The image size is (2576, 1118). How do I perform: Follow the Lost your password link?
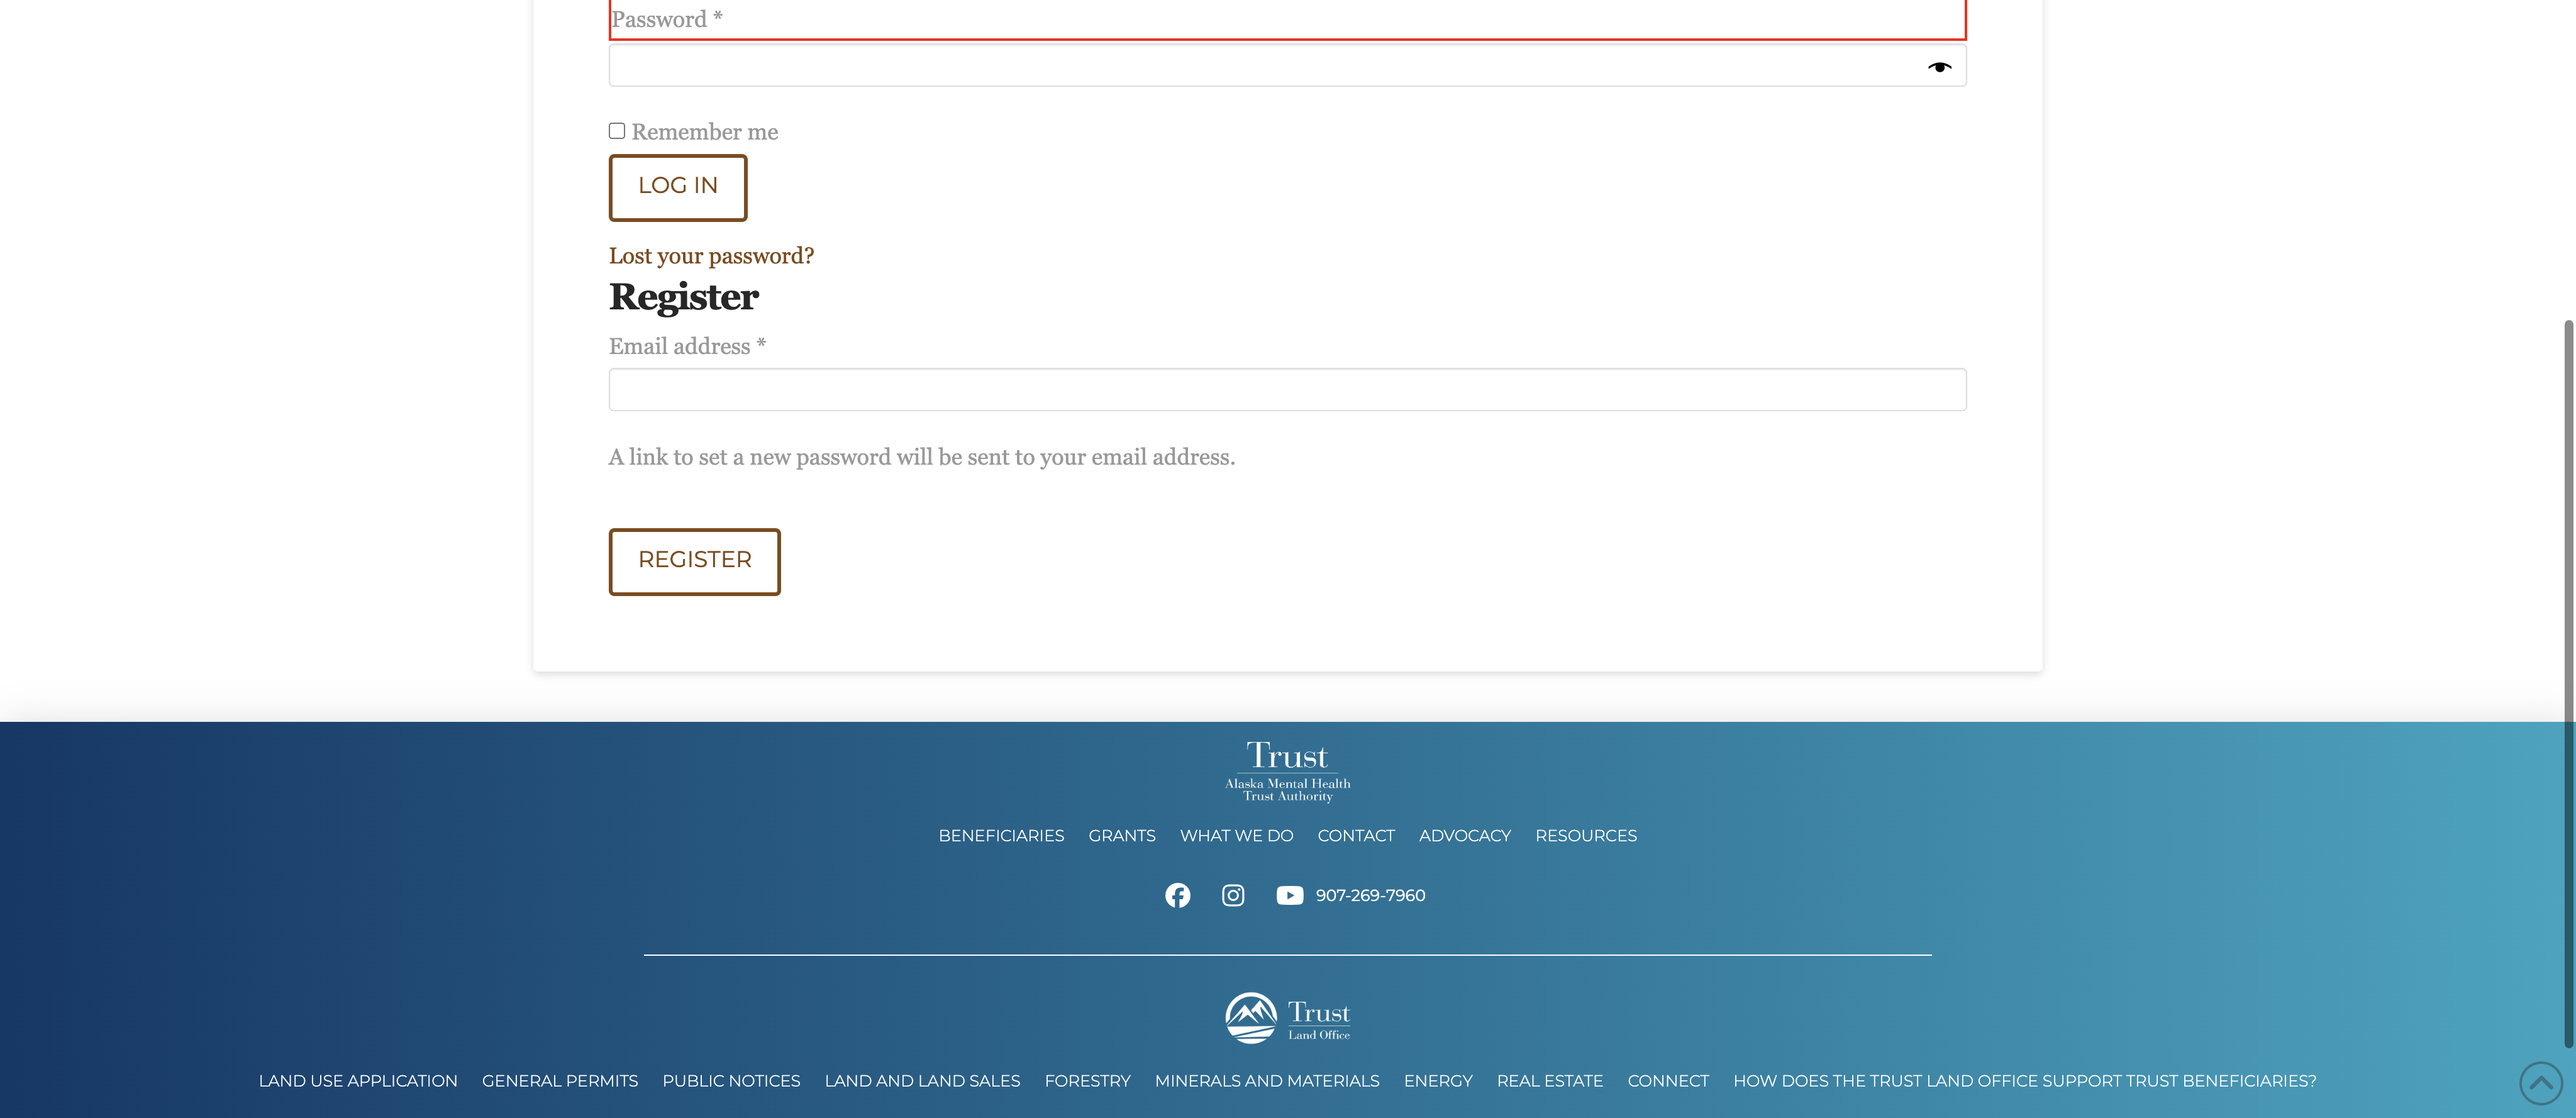[x=711, y=256]
